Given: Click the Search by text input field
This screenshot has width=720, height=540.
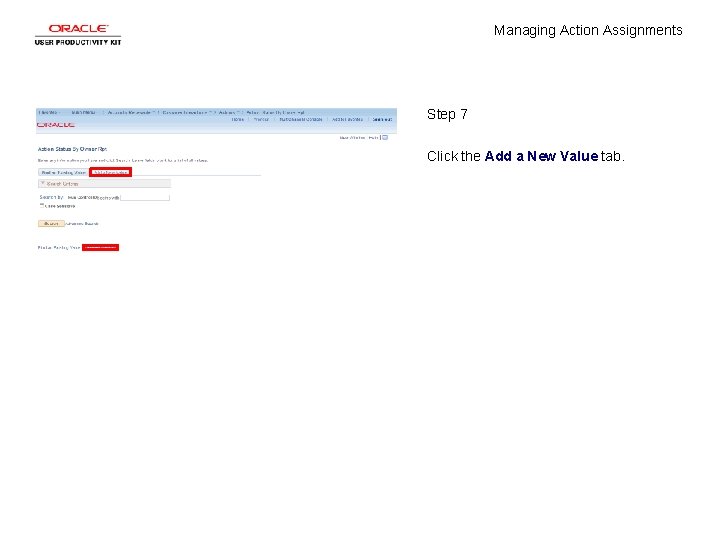Looking at the screenshot, I should tap(145, 197).
